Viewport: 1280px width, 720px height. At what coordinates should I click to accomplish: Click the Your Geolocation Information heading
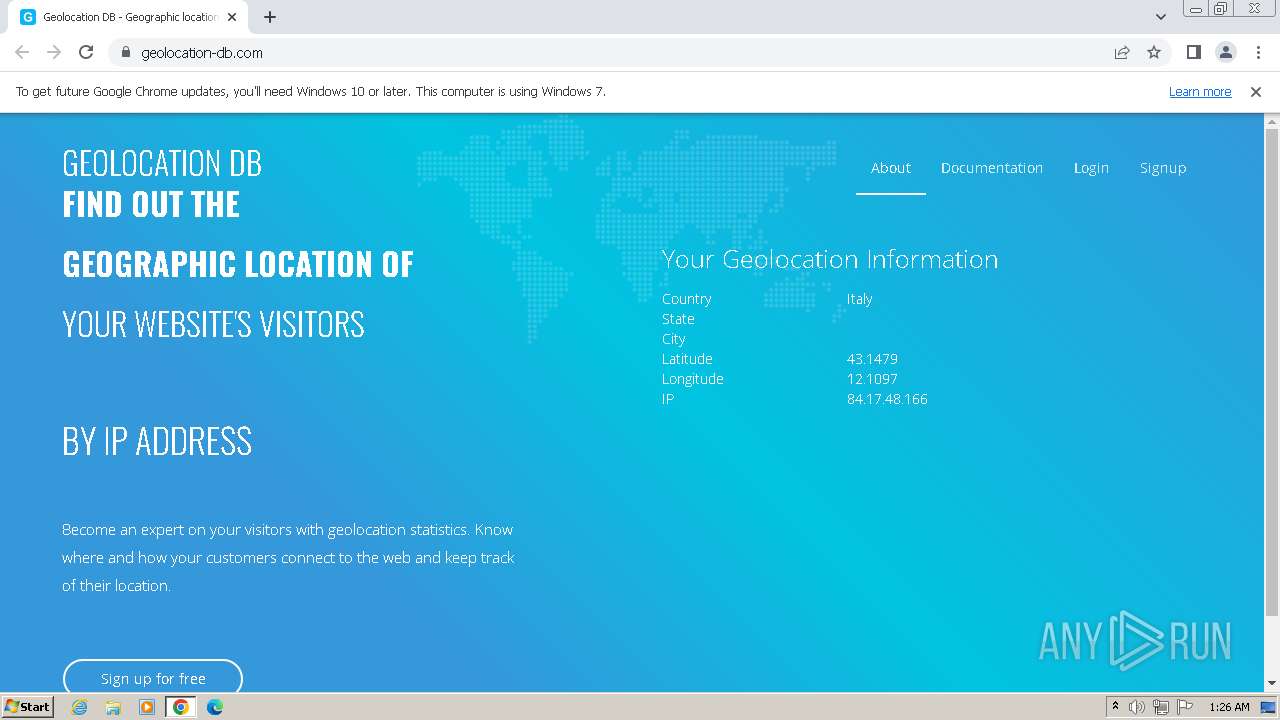(830, 259)
